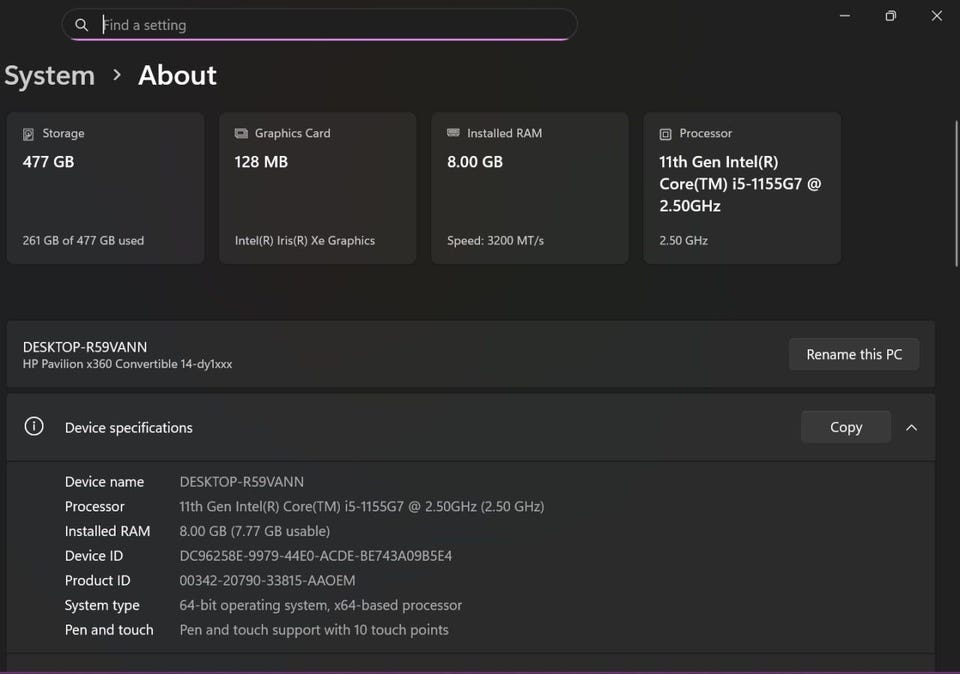This screenshot has height=674, width=960.
Task: Click the Storage card drive icon
Action: tap(29, 134)
